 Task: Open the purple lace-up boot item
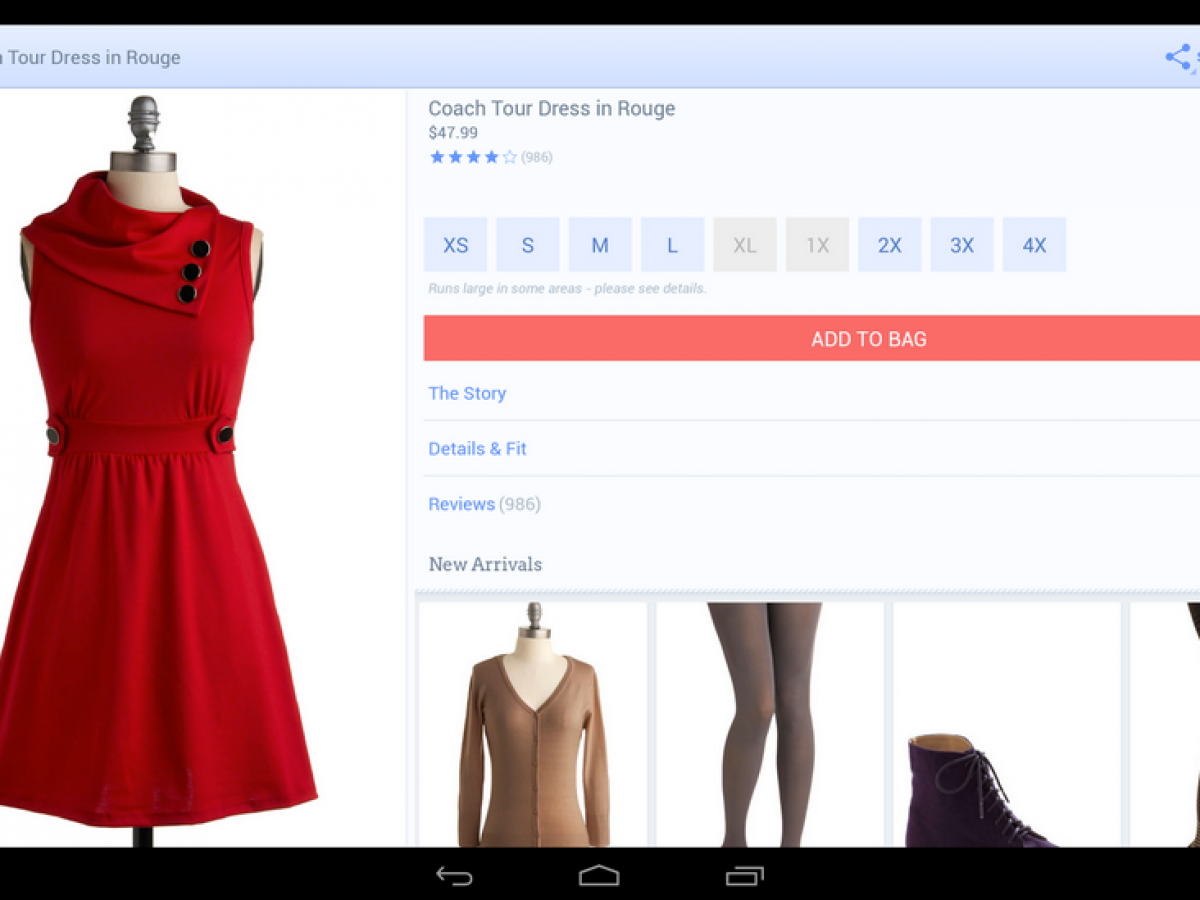coord(1006,770)
